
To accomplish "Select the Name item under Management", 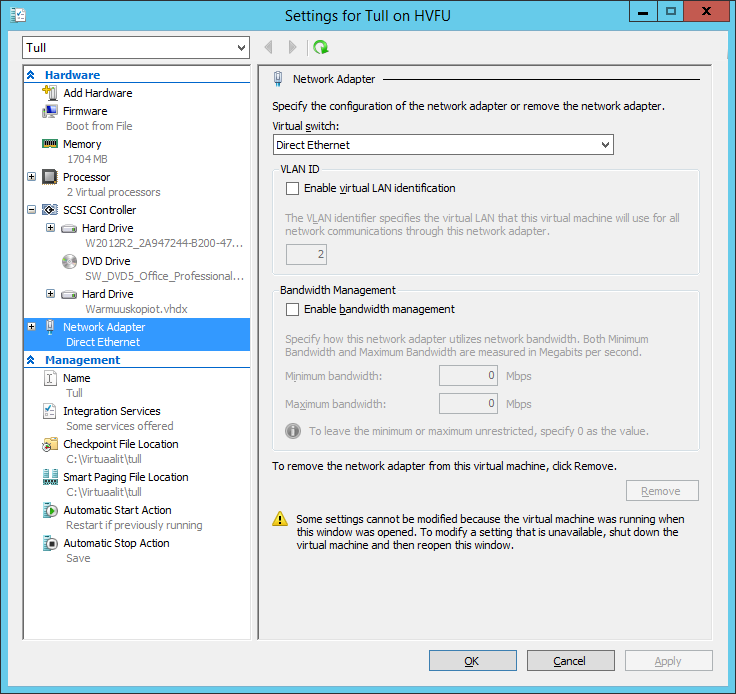I will click(76, 378).
